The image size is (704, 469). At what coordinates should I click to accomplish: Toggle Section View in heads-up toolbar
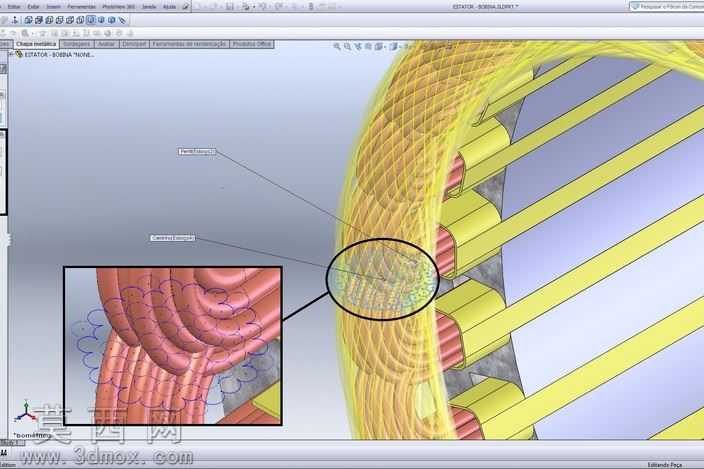[368, 46]
